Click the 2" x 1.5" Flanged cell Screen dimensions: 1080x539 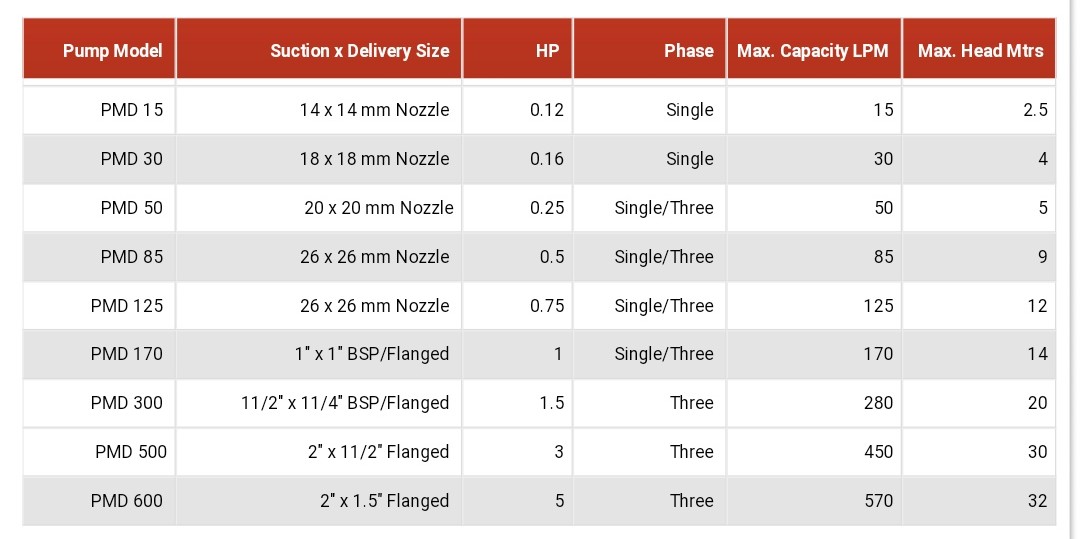pos(384,501)
